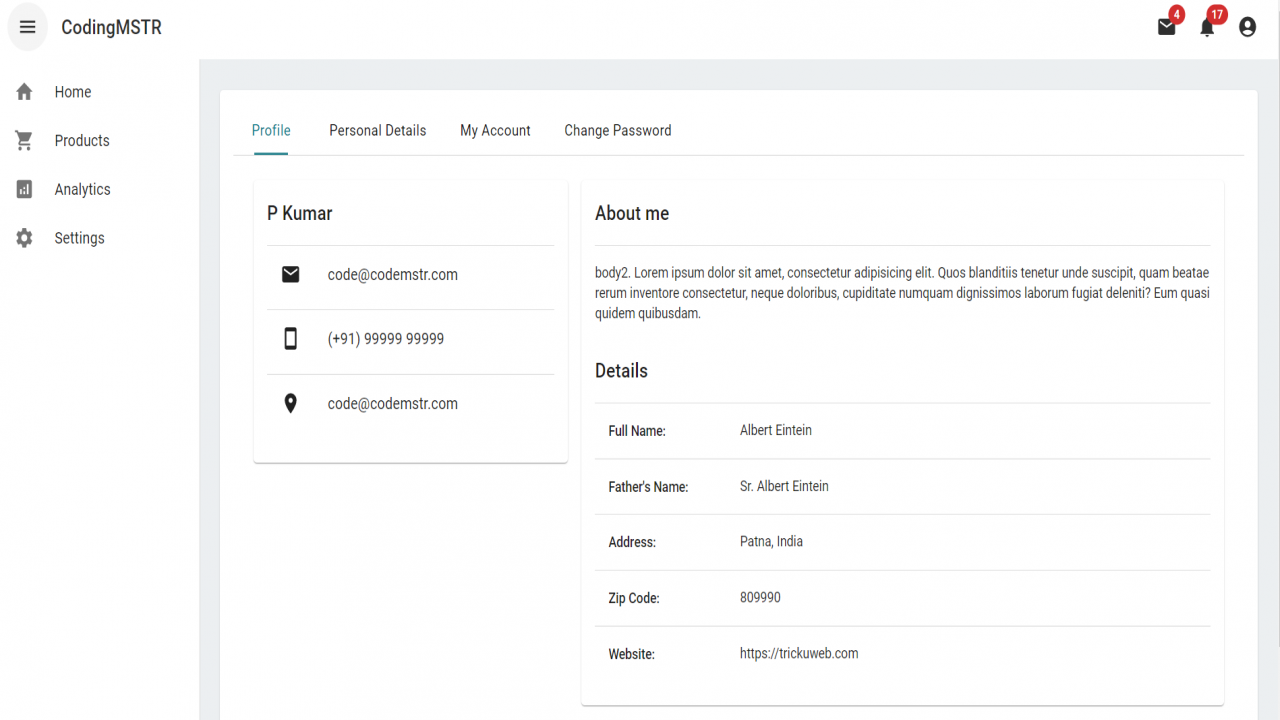1280x720 pixels.
Task: Switch to the Personal Details tab
Action: tap(378, 131)
